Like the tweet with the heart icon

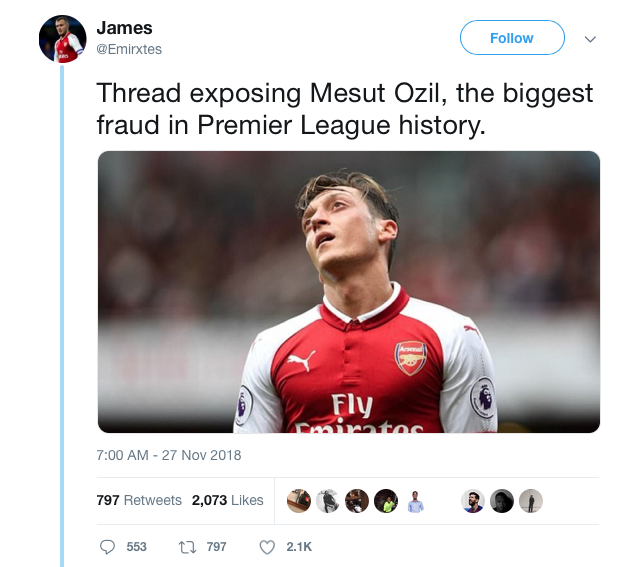point(267,547)
